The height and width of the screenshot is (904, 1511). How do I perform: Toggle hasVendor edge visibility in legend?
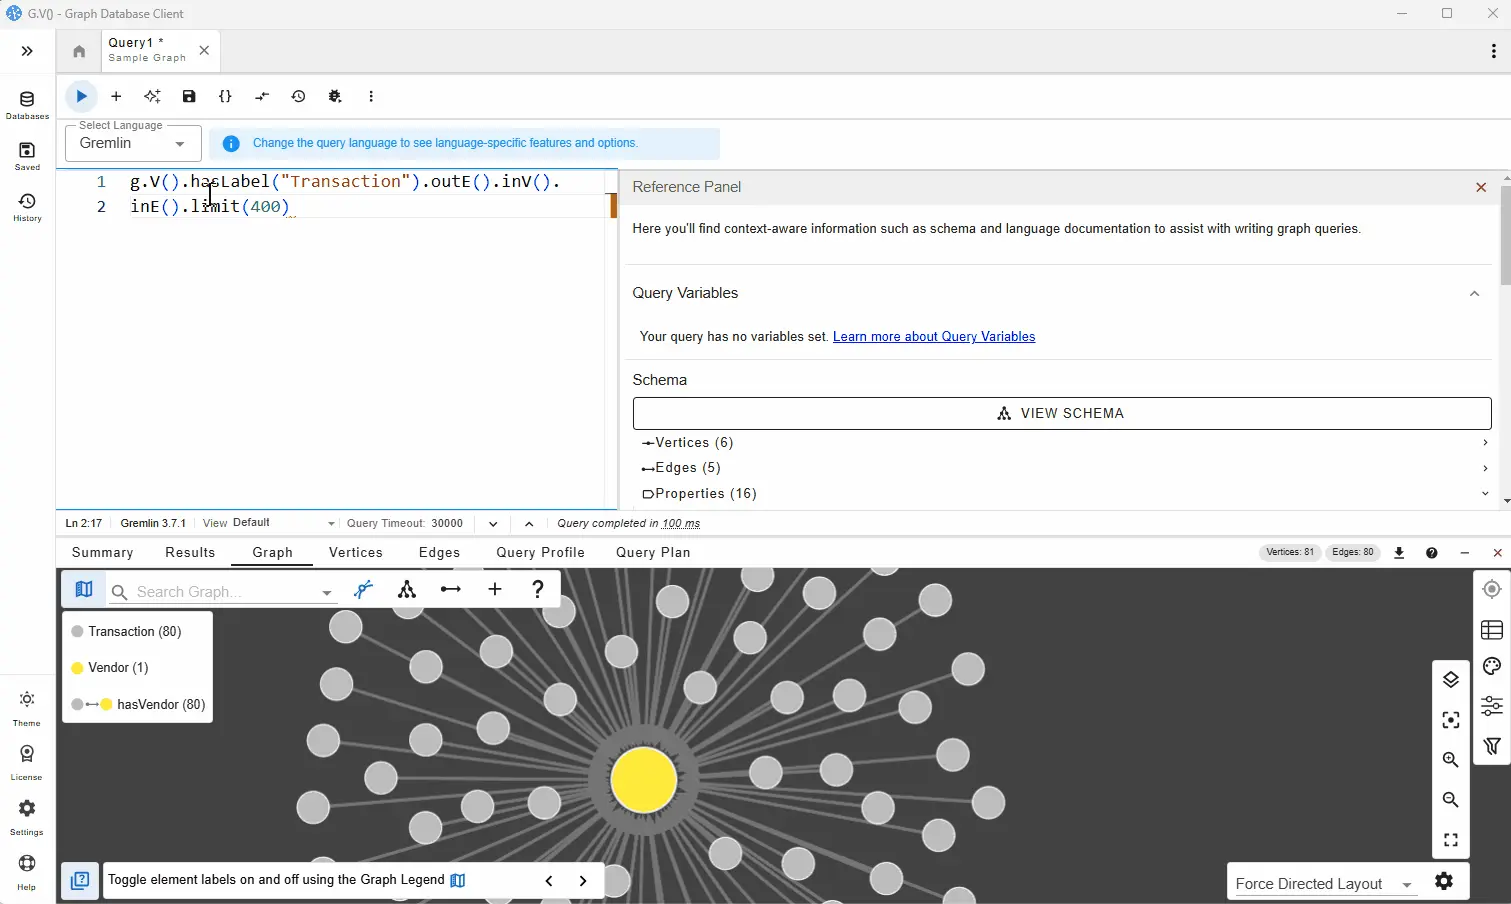[x=145, y=704]
